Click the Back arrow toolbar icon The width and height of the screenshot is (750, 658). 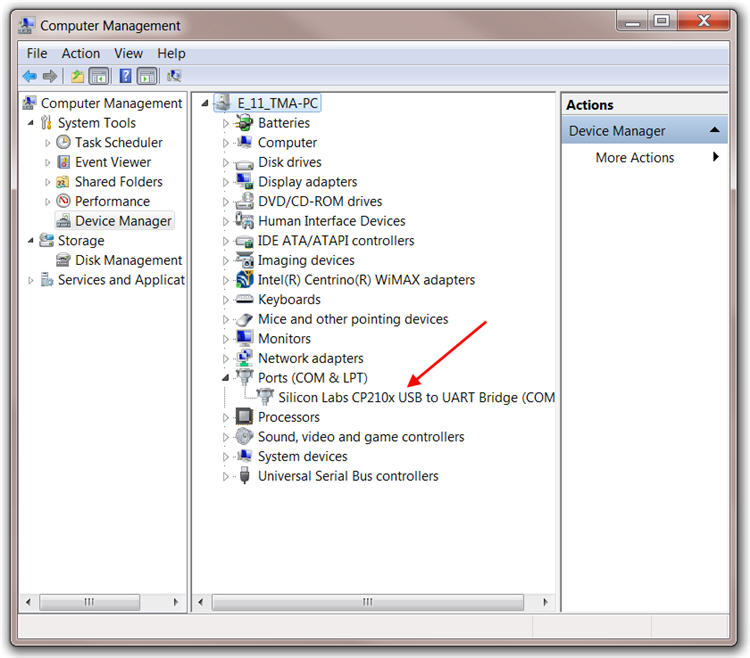click(x=30, y=76)
